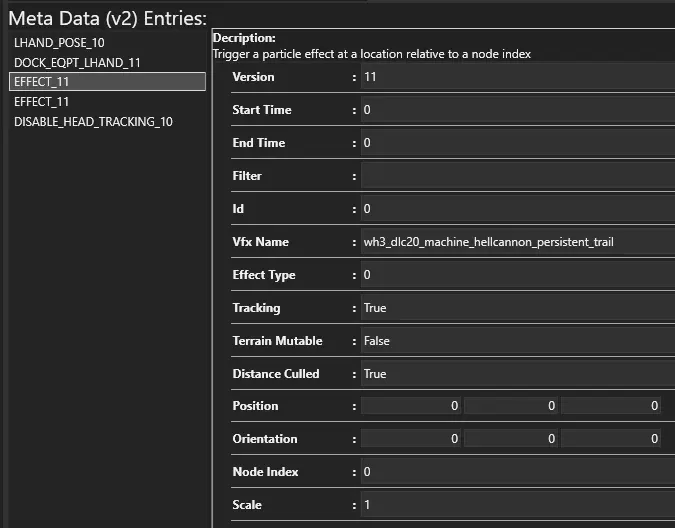Click the Scale value field
Screen dimensions: 675x528
[x=517, y=505]
